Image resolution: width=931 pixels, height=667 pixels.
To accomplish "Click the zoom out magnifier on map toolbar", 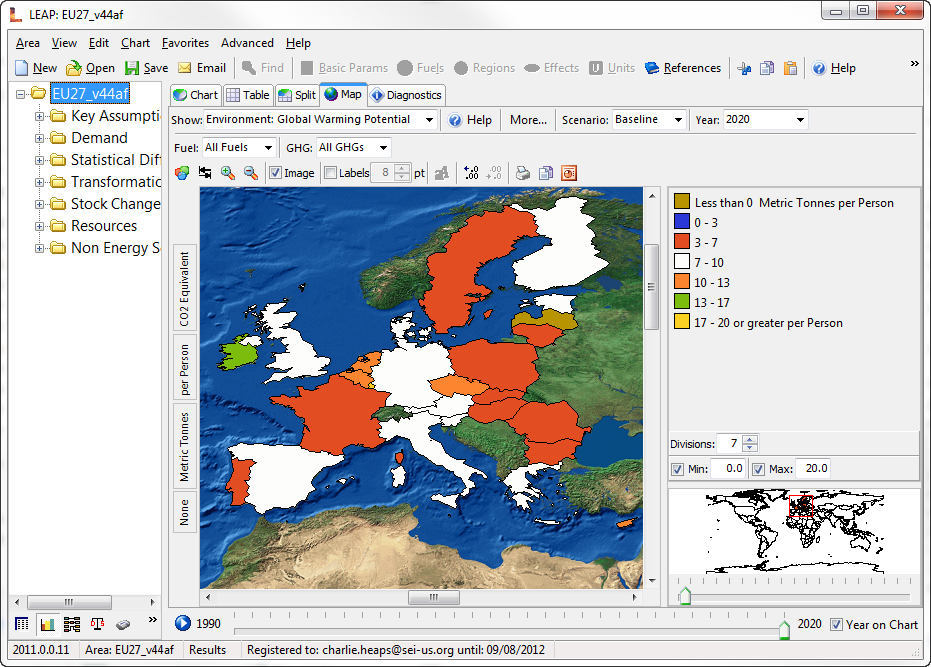I will point(251,173).
